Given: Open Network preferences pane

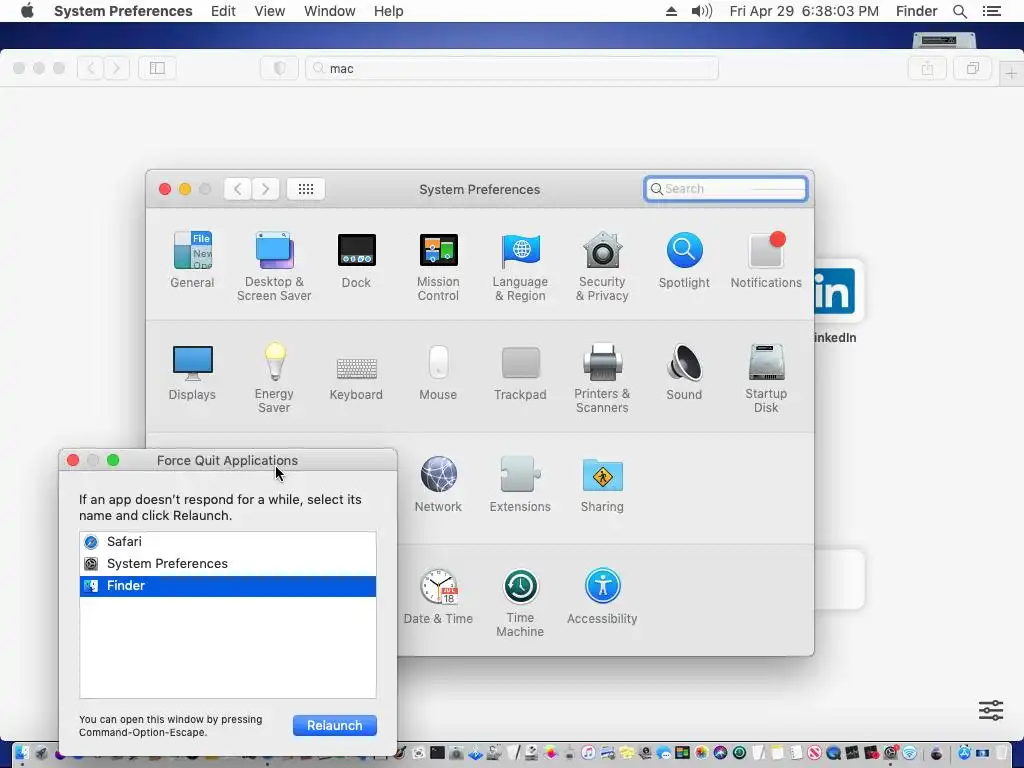Looking at the screenshot, I should coord(438,484).
